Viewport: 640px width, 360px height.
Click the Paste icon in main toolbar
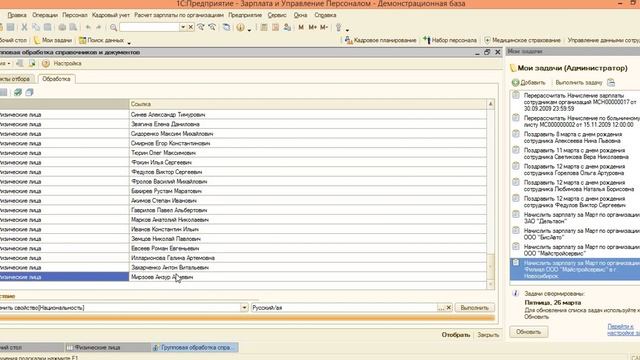[47, 27]
